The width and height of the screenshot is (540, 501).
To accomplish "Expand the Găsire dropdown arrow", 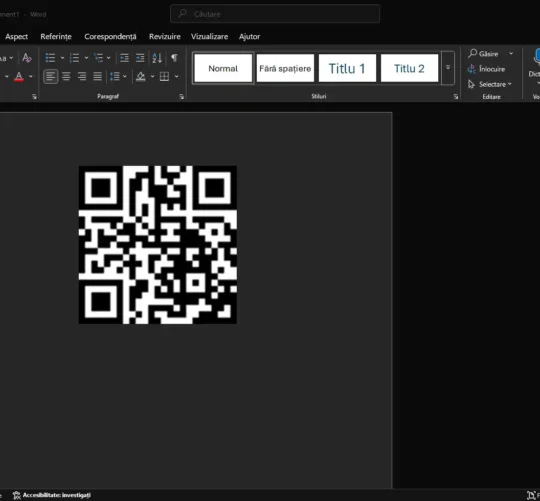I will [x=511, y=54].
